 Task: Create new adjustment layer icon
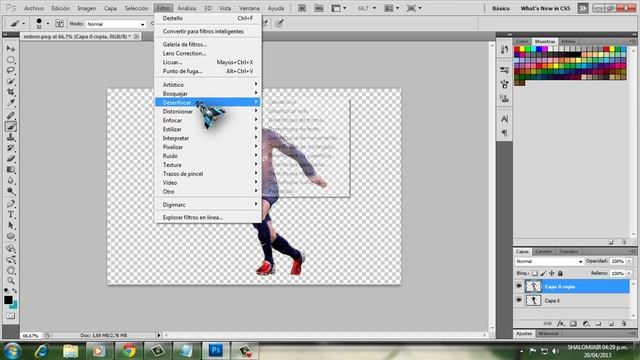[586, 324]
